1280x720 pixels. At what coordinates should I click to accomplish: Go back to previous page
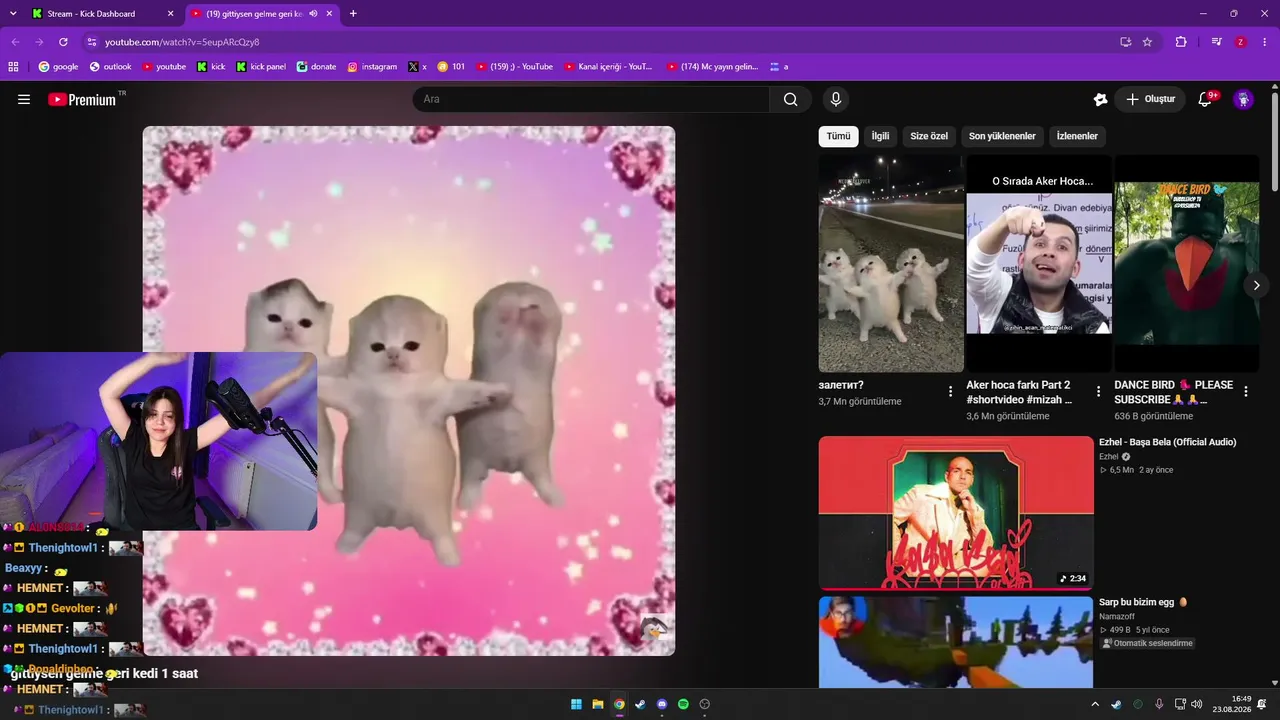[x=15, y=42]
